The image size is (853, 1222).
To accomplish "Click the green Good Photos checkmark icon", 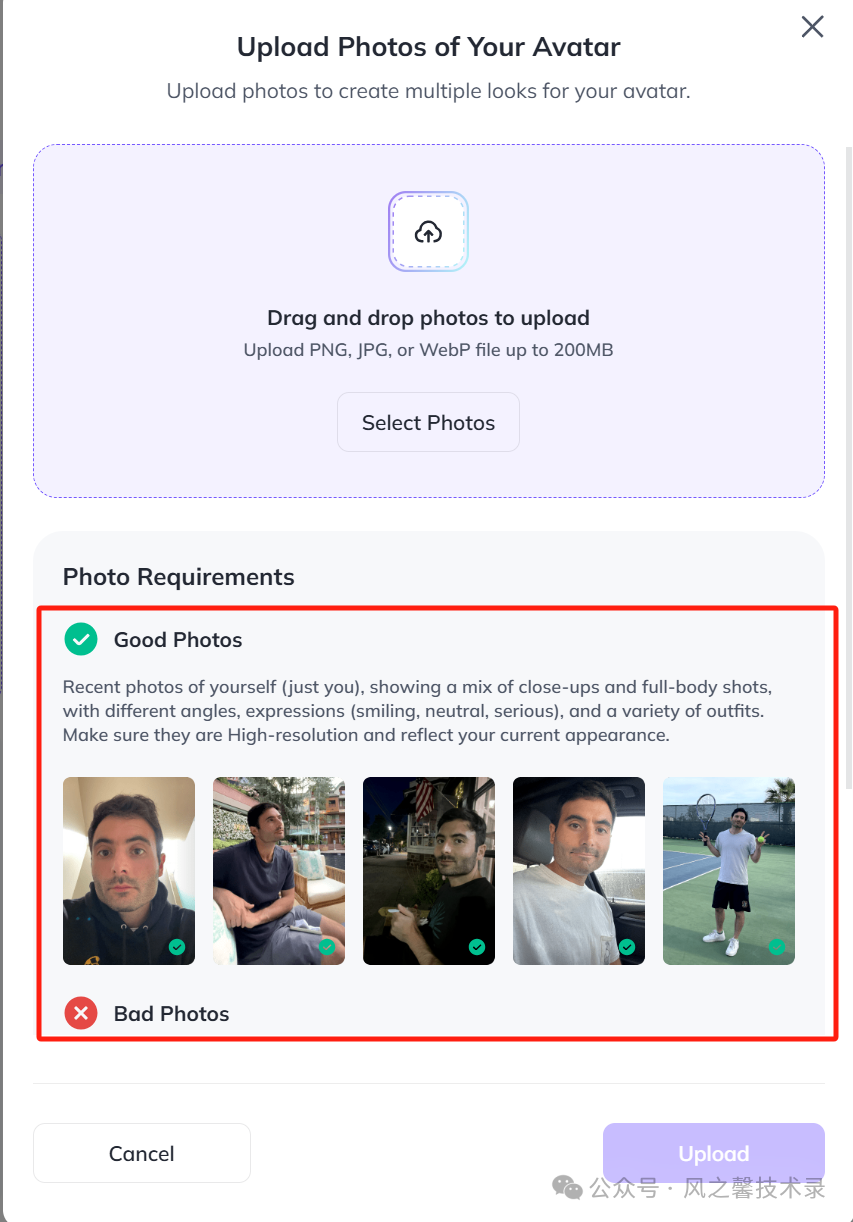I will click(x=81, y=639).
